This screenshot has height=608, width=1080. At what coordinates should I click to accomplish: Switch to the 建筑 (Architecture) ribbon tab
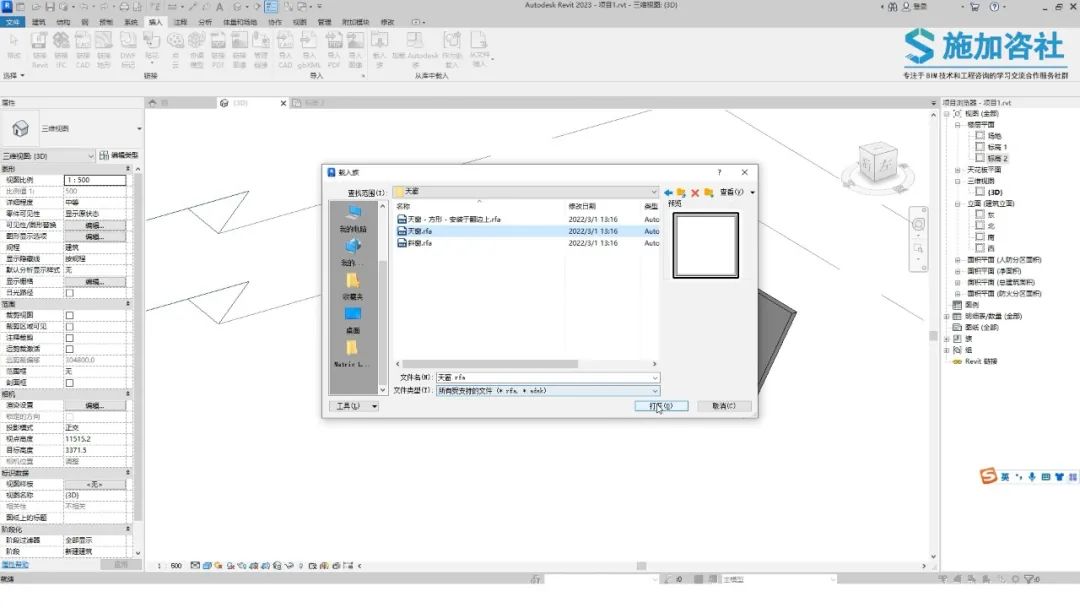(x=39, y=22)
